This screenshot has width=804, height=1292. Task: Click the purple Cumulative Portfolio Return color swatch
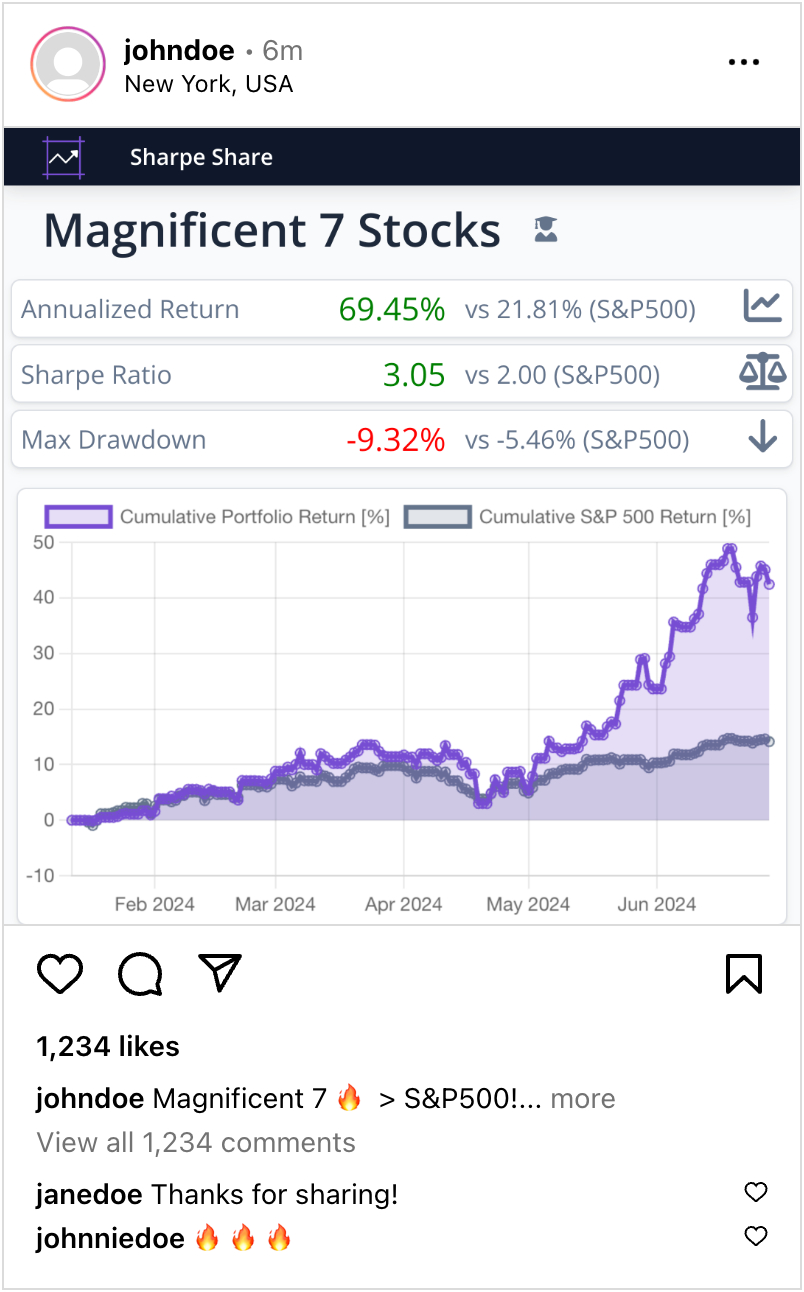[80, 517]
